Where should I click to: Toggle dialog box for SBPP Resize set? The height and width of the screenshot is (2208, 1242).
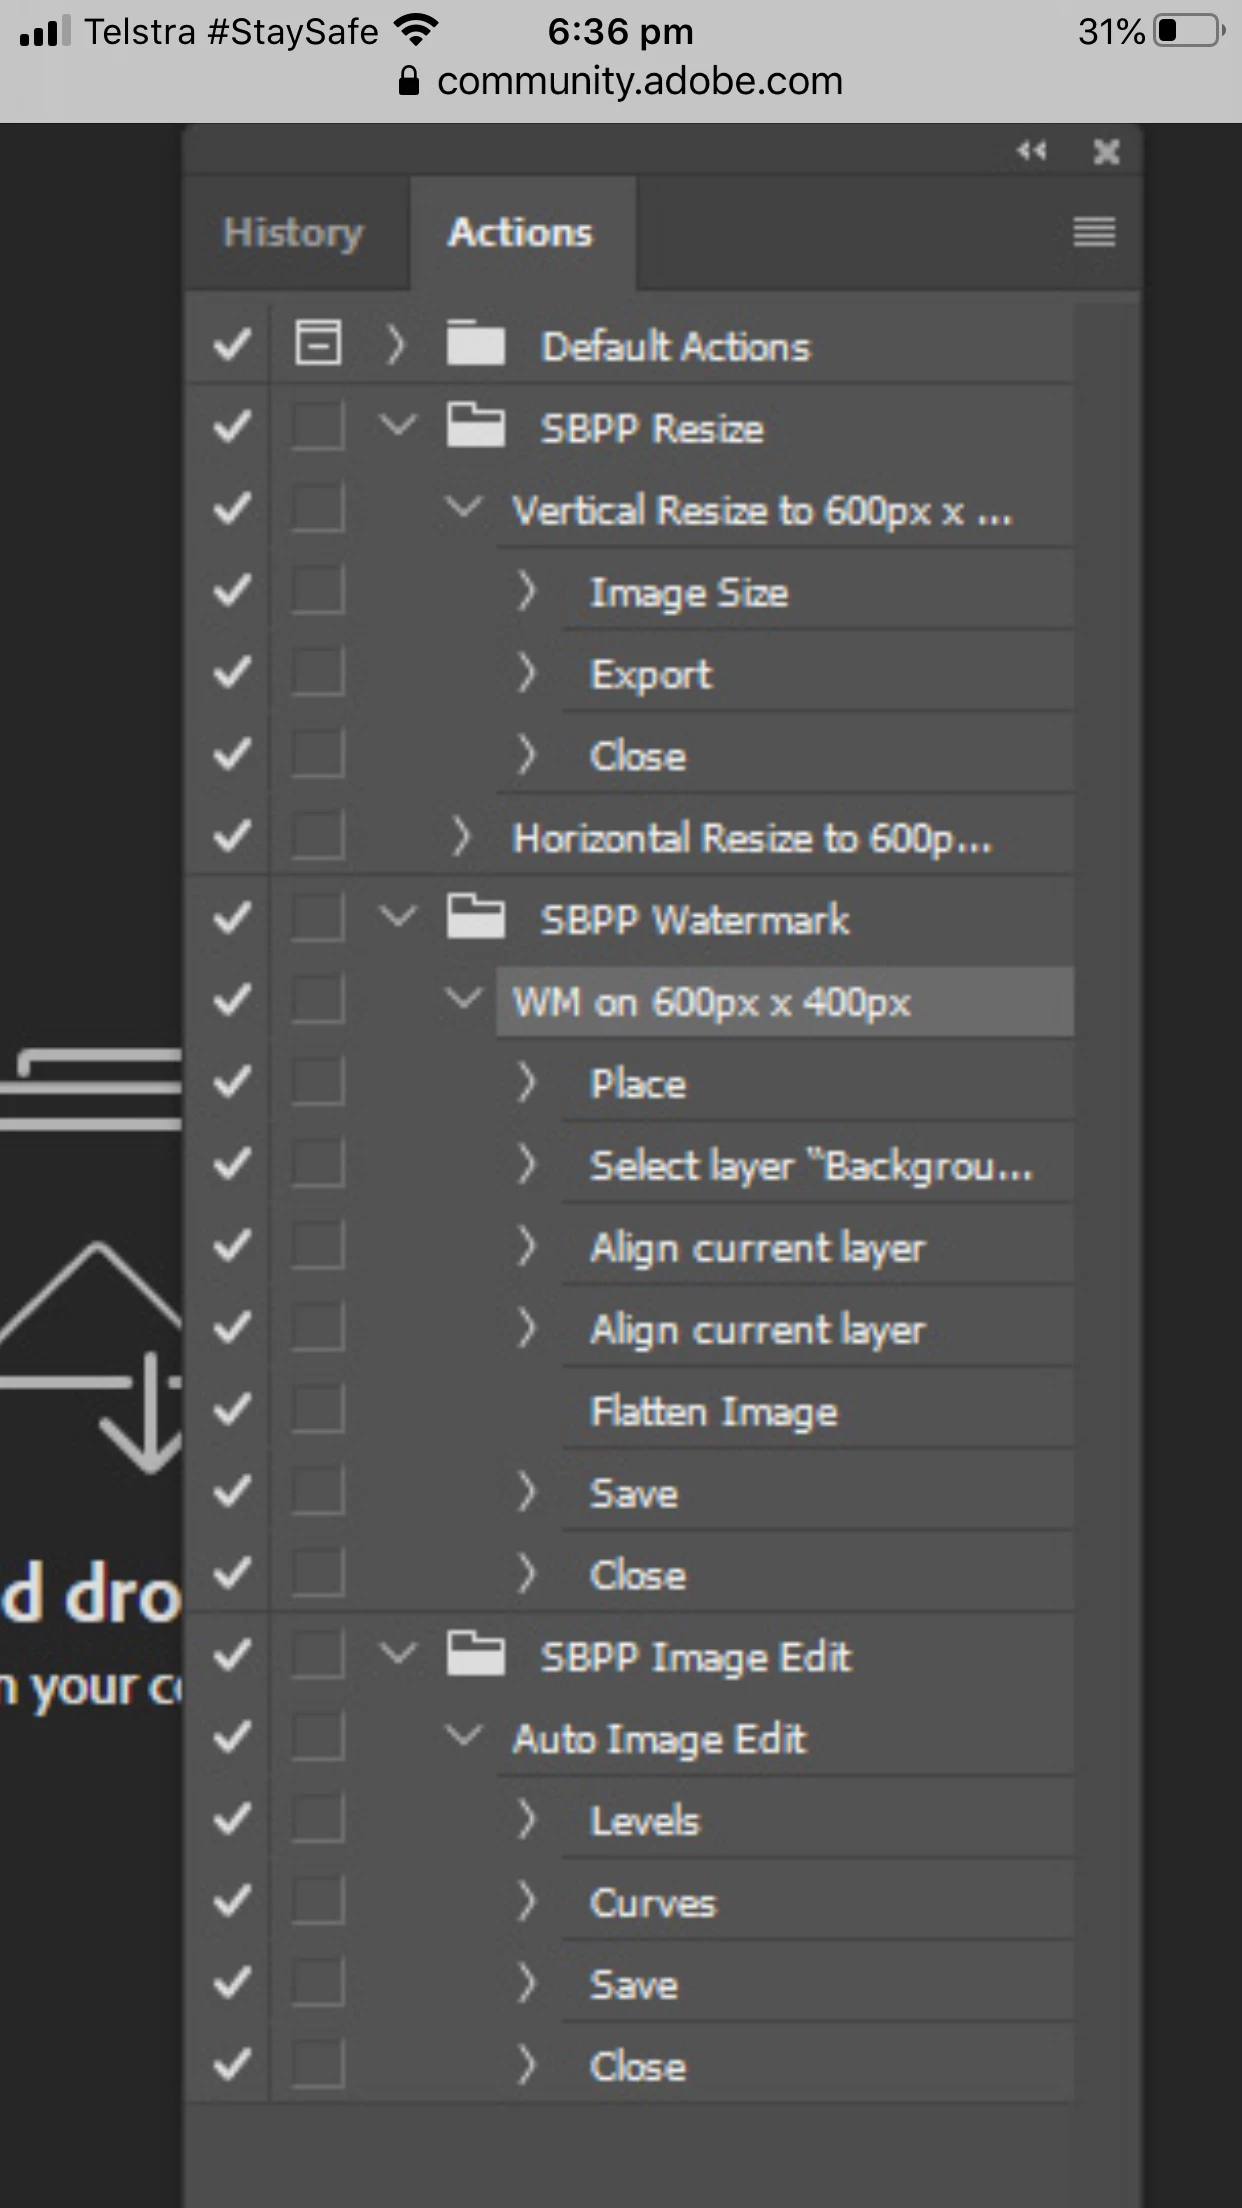click(318, 426)
